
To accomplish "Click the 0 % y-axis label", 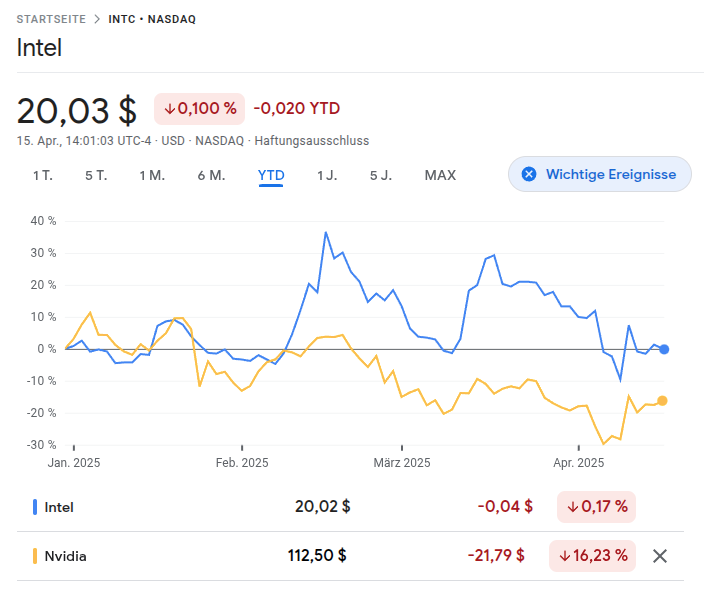I will 47,349.
